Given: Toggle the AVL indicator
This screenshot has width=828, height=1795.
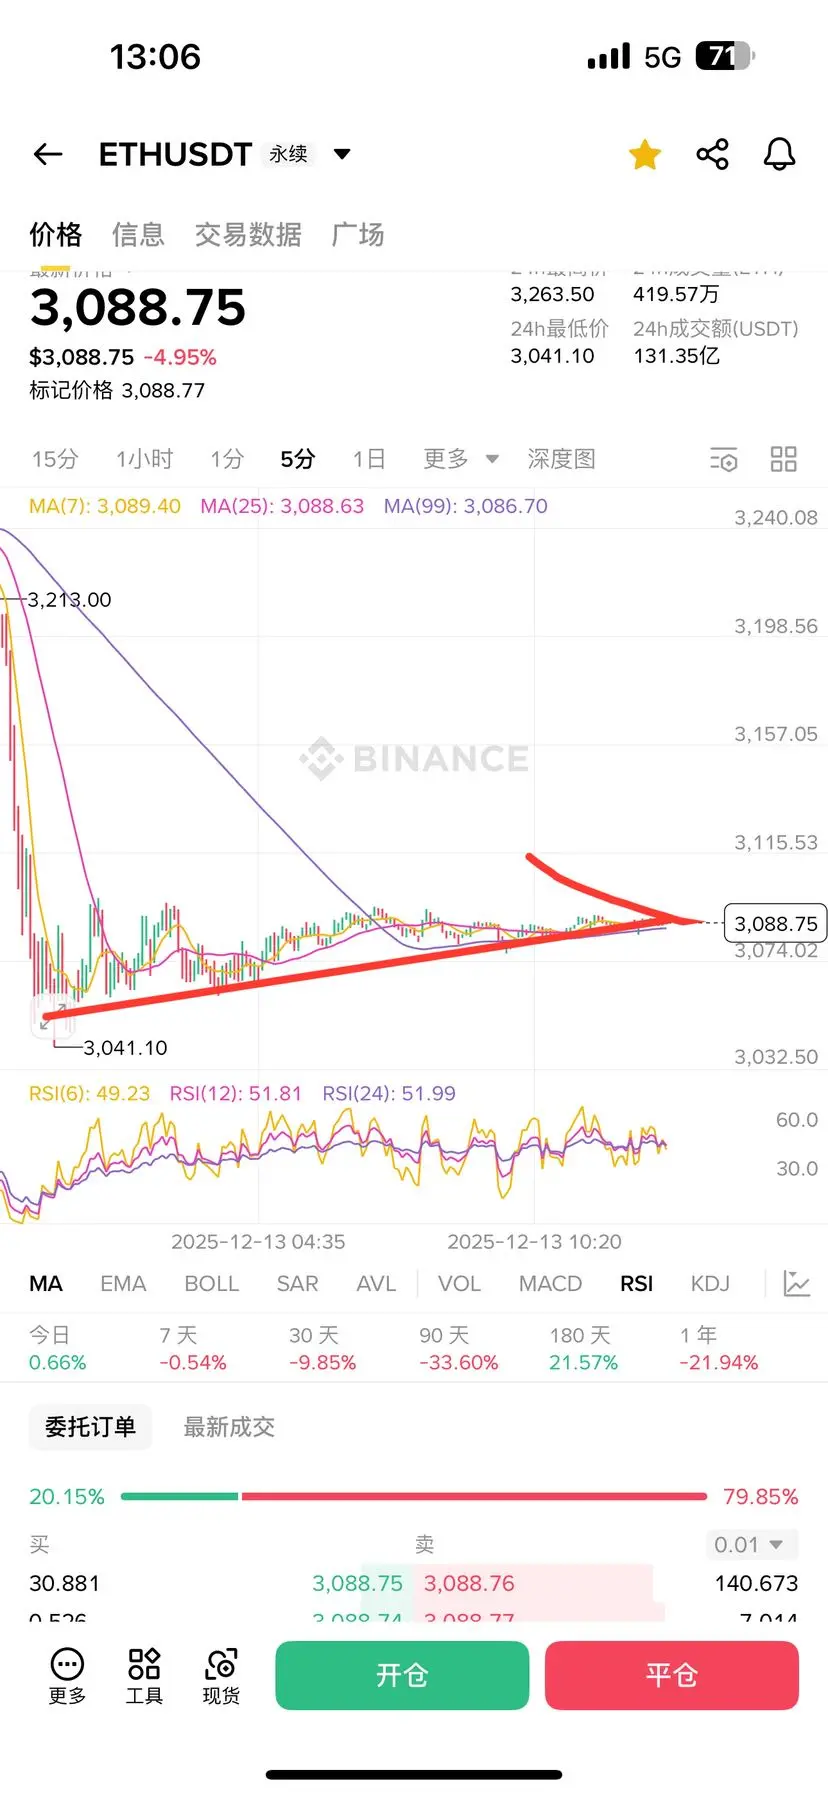Looking at the screenshot, I should (376, 1283).
